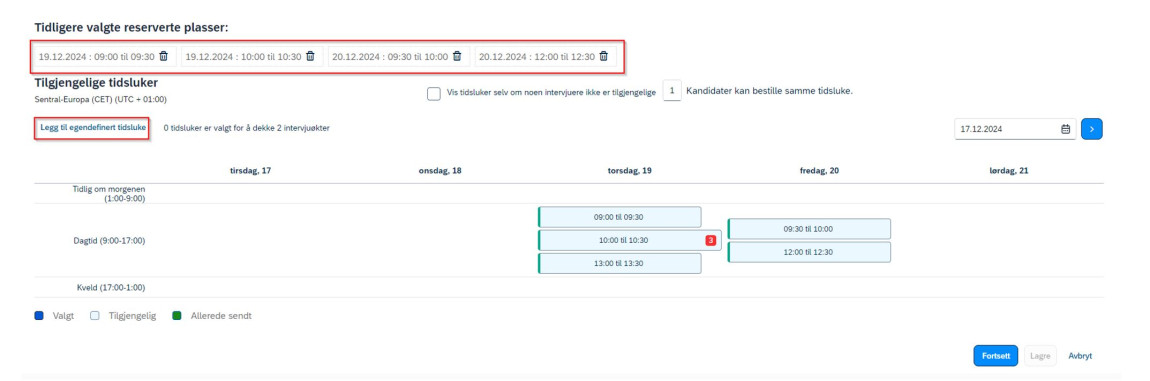
Task: Click the red badge showing 3
Action: pos(710,240)
